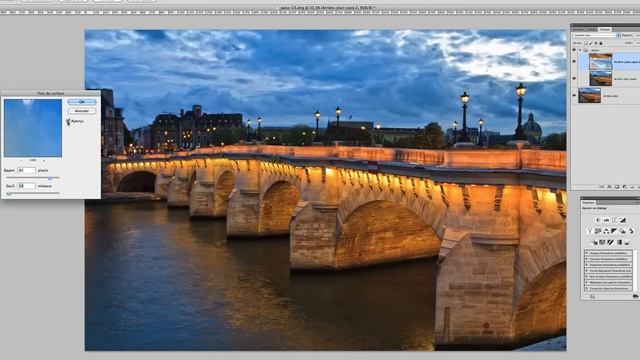Click the blue preview image in dialog
Screen dimensions: 640x360
point(33,128)
